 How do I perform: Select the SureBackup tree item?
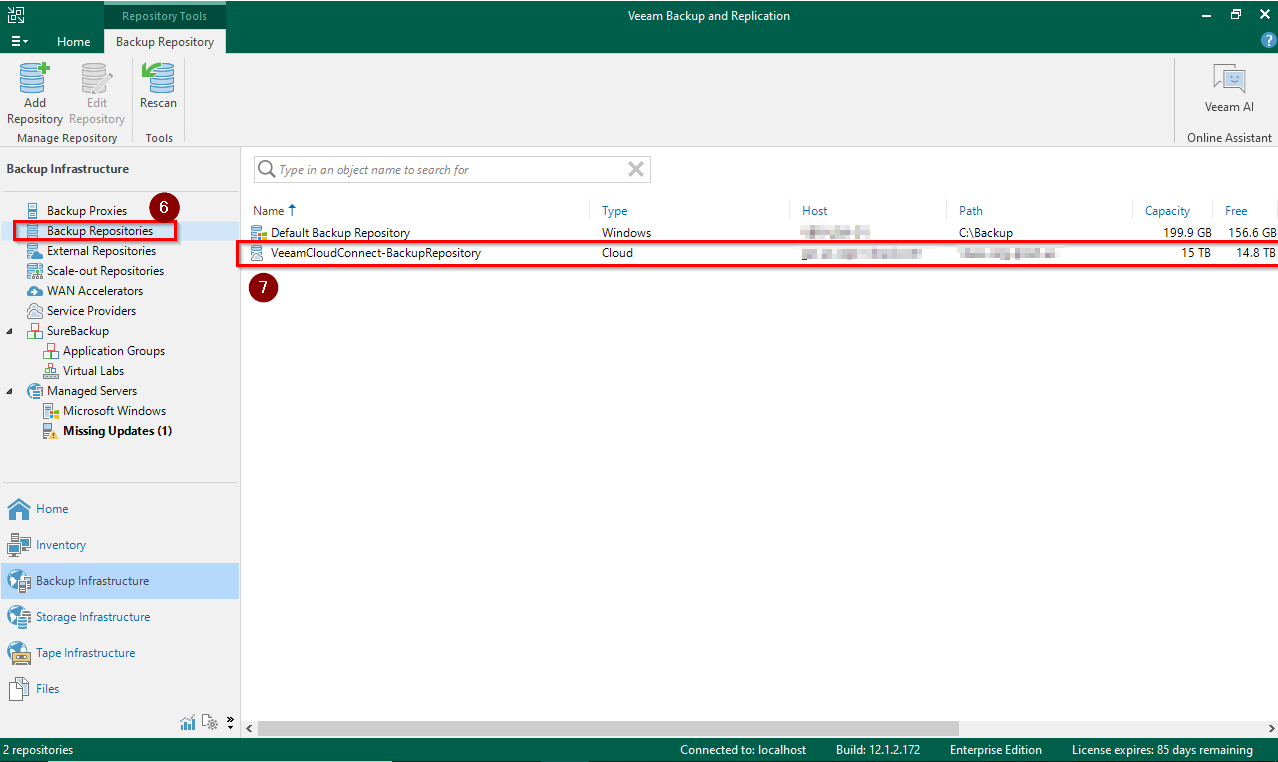pyautogui.click(x=77, y=331)
